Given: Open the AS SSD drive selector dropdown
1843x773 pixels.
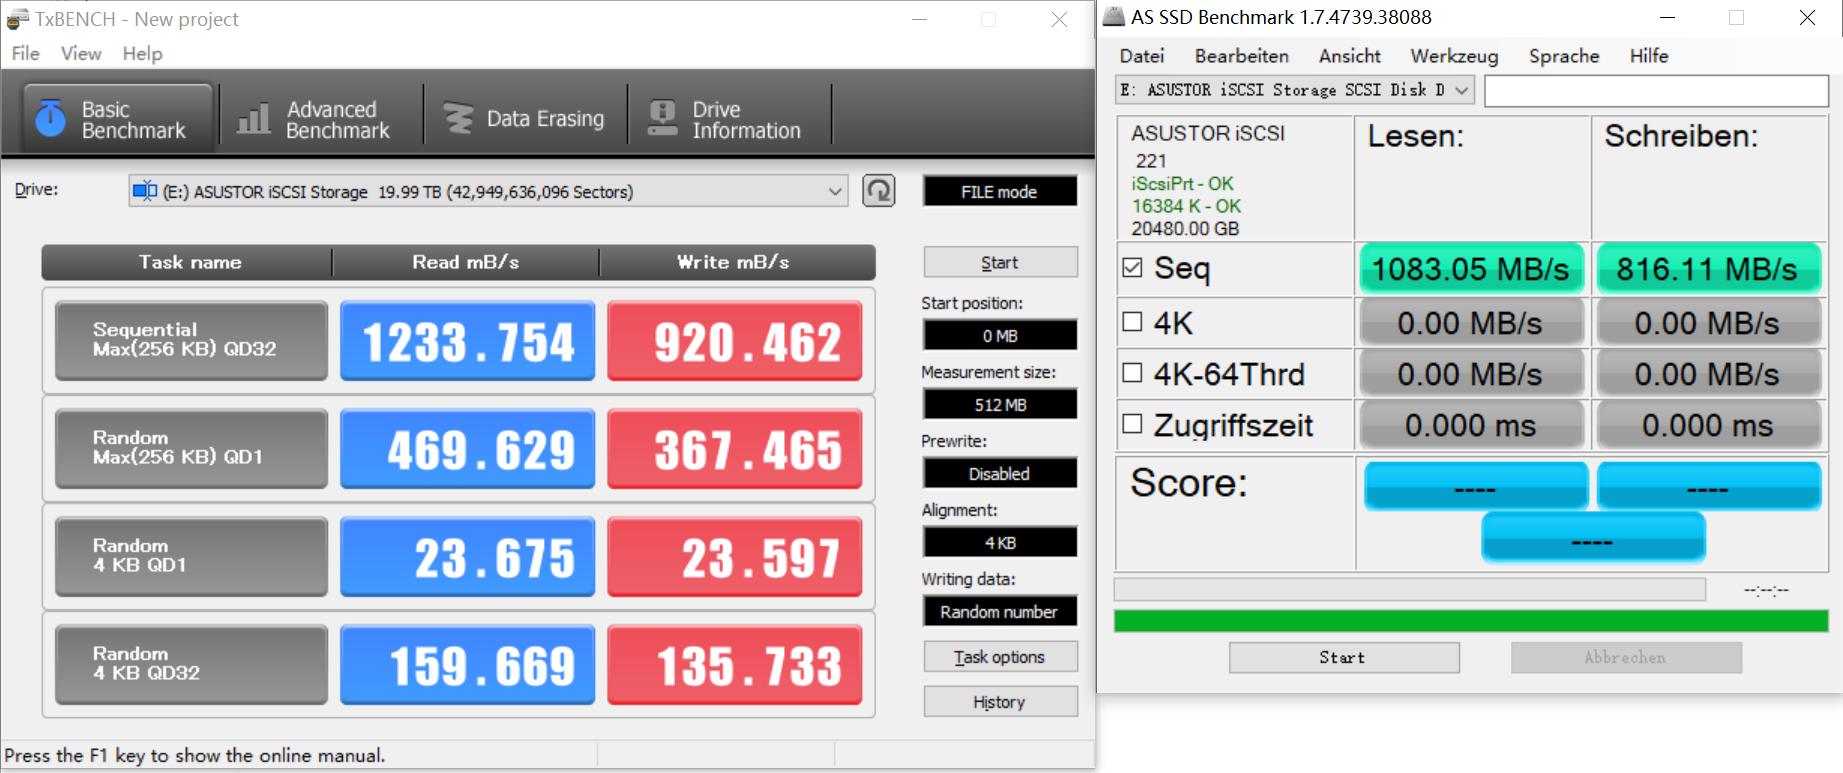Looking at the screenshot, I should tap(1296, 90).
